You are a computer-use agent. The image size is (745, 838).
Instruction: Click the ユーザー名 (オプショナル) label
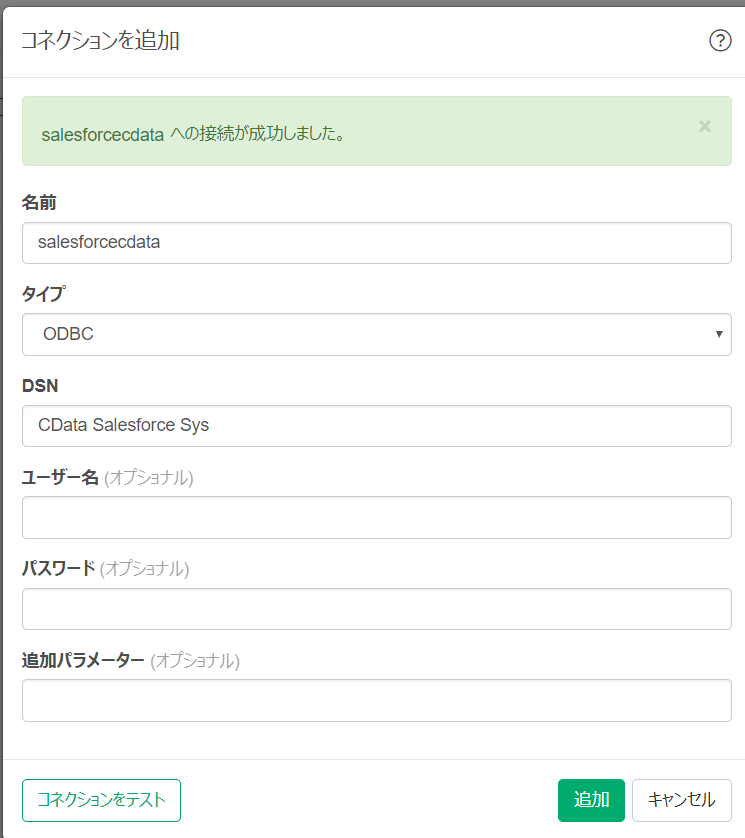(x=108, y=477)
